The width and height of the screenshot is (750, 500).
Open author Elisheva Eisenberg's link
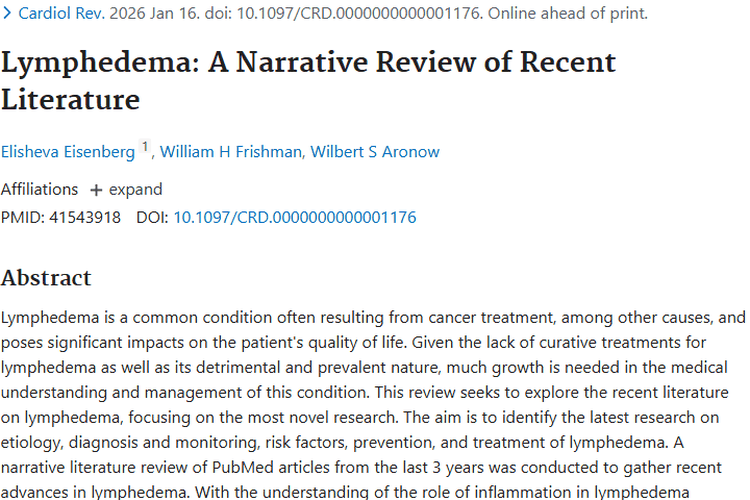[x=67, y=152]
